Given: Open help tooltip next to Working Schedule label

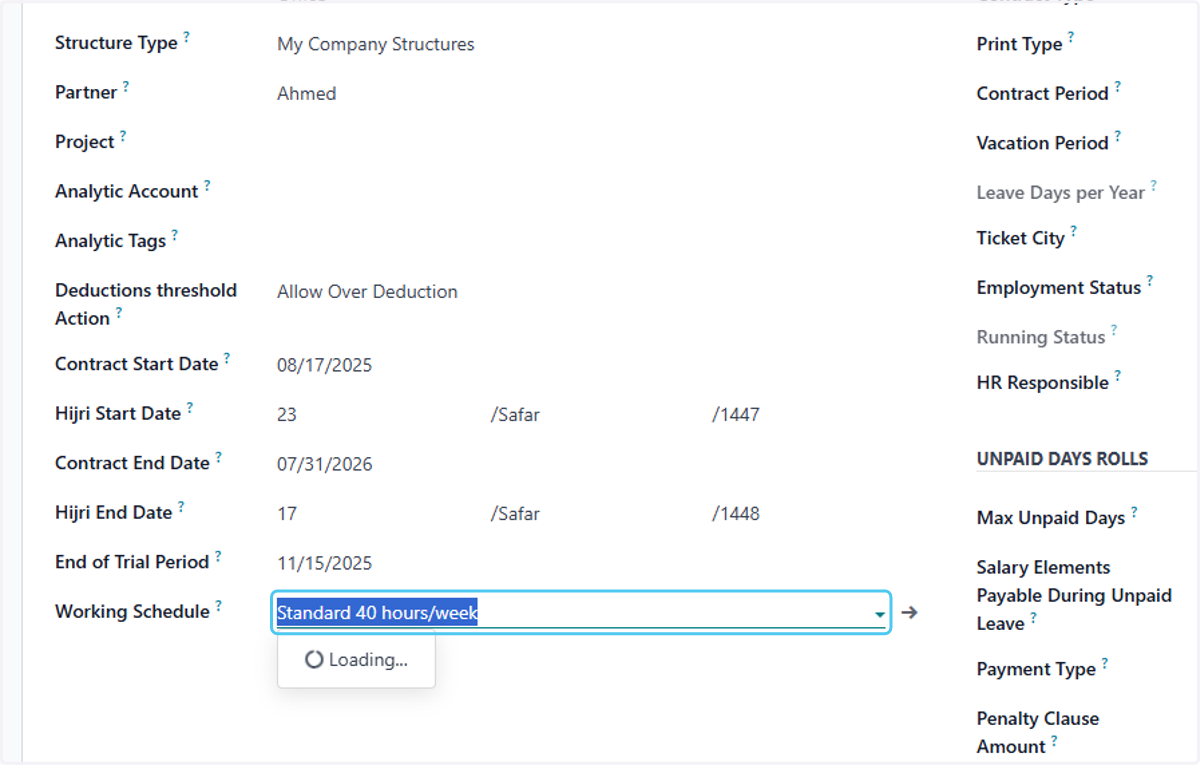Looking at the screenshot, I should 219,607.
